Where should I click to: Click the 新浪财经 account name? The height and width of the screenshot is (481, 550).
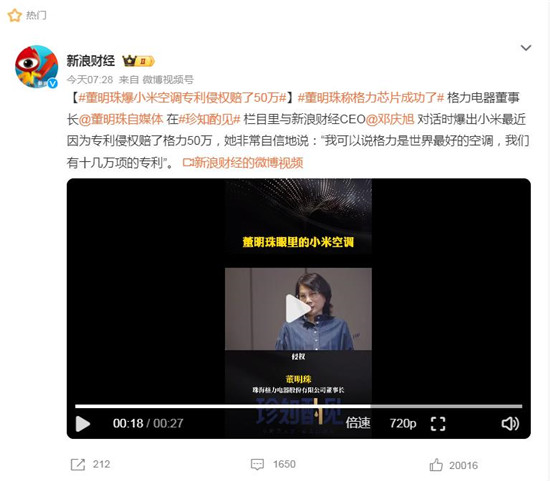click(x=91, y=61)
